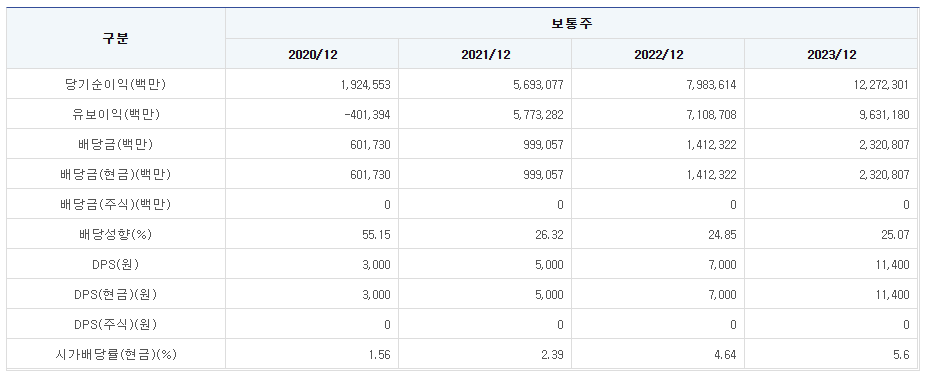Click 601,730 in the 배당금(백만) row
The height and width of the screenshot is (377, 929).
click(x=371, y=145)
